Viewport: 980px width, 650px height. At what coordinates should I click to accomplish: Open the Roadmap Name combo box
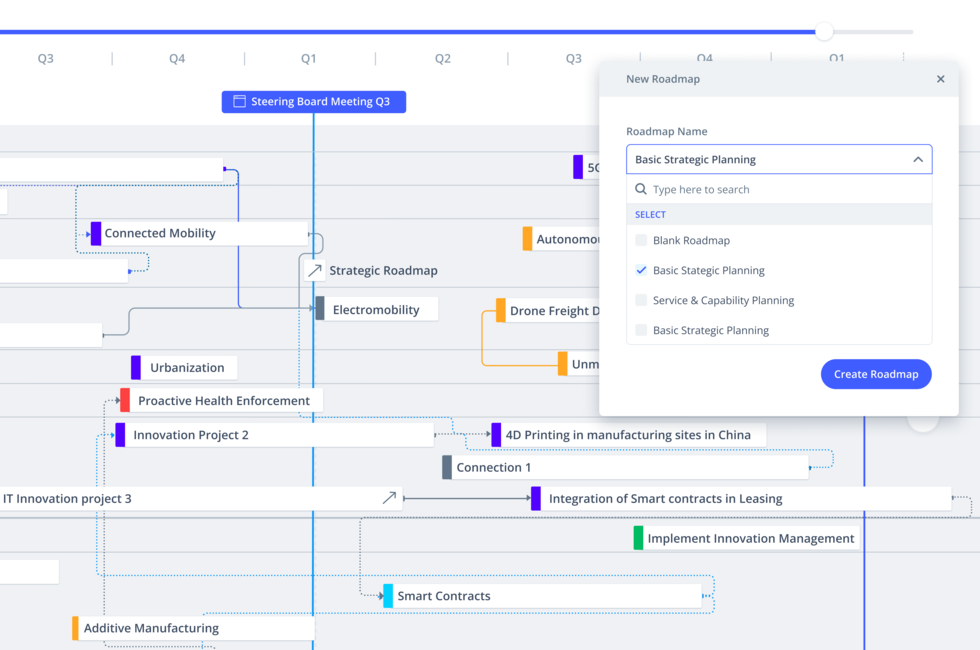(x=779, y=159)
